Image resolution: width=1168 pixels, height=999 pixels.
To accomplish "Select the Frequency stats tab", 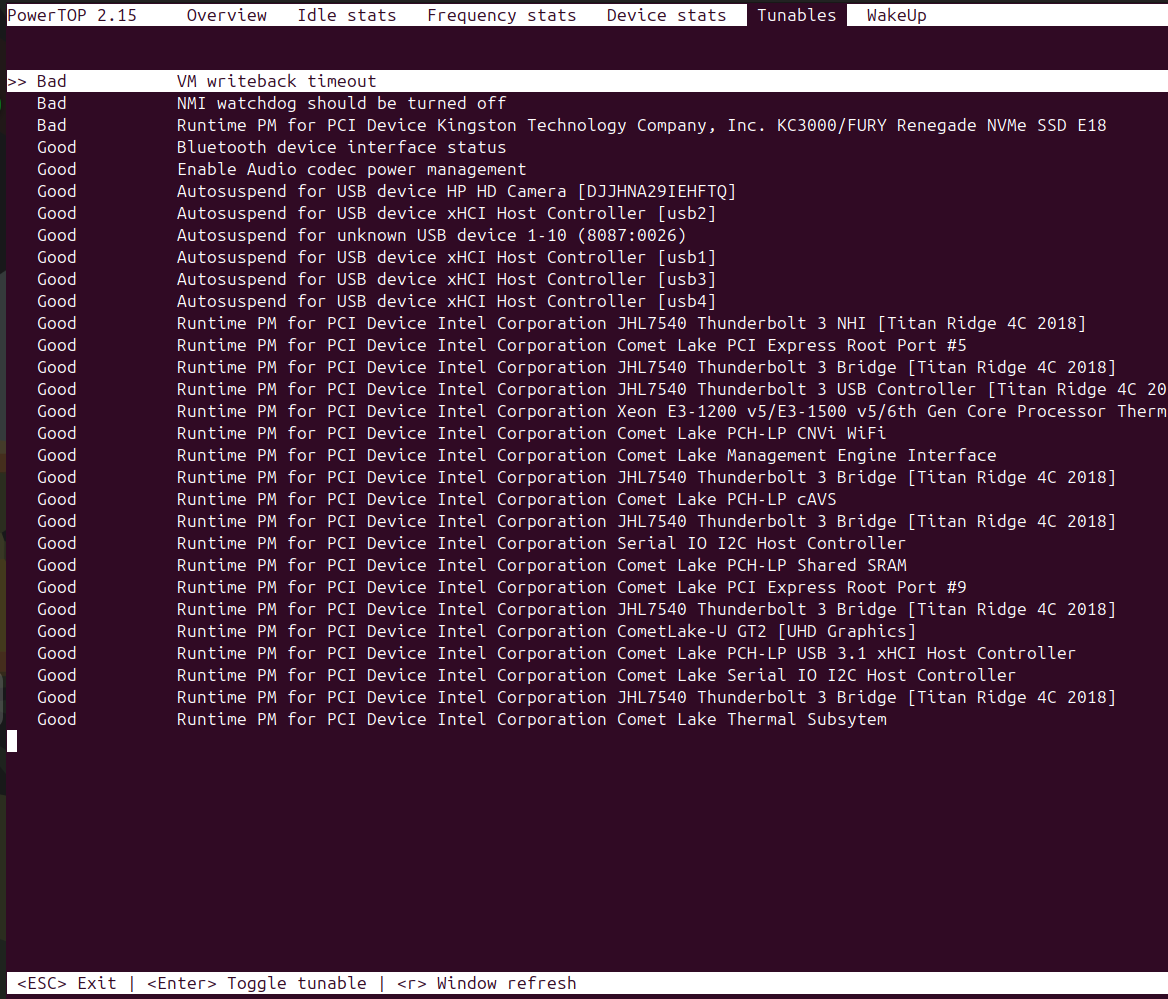I will point(501,15).
